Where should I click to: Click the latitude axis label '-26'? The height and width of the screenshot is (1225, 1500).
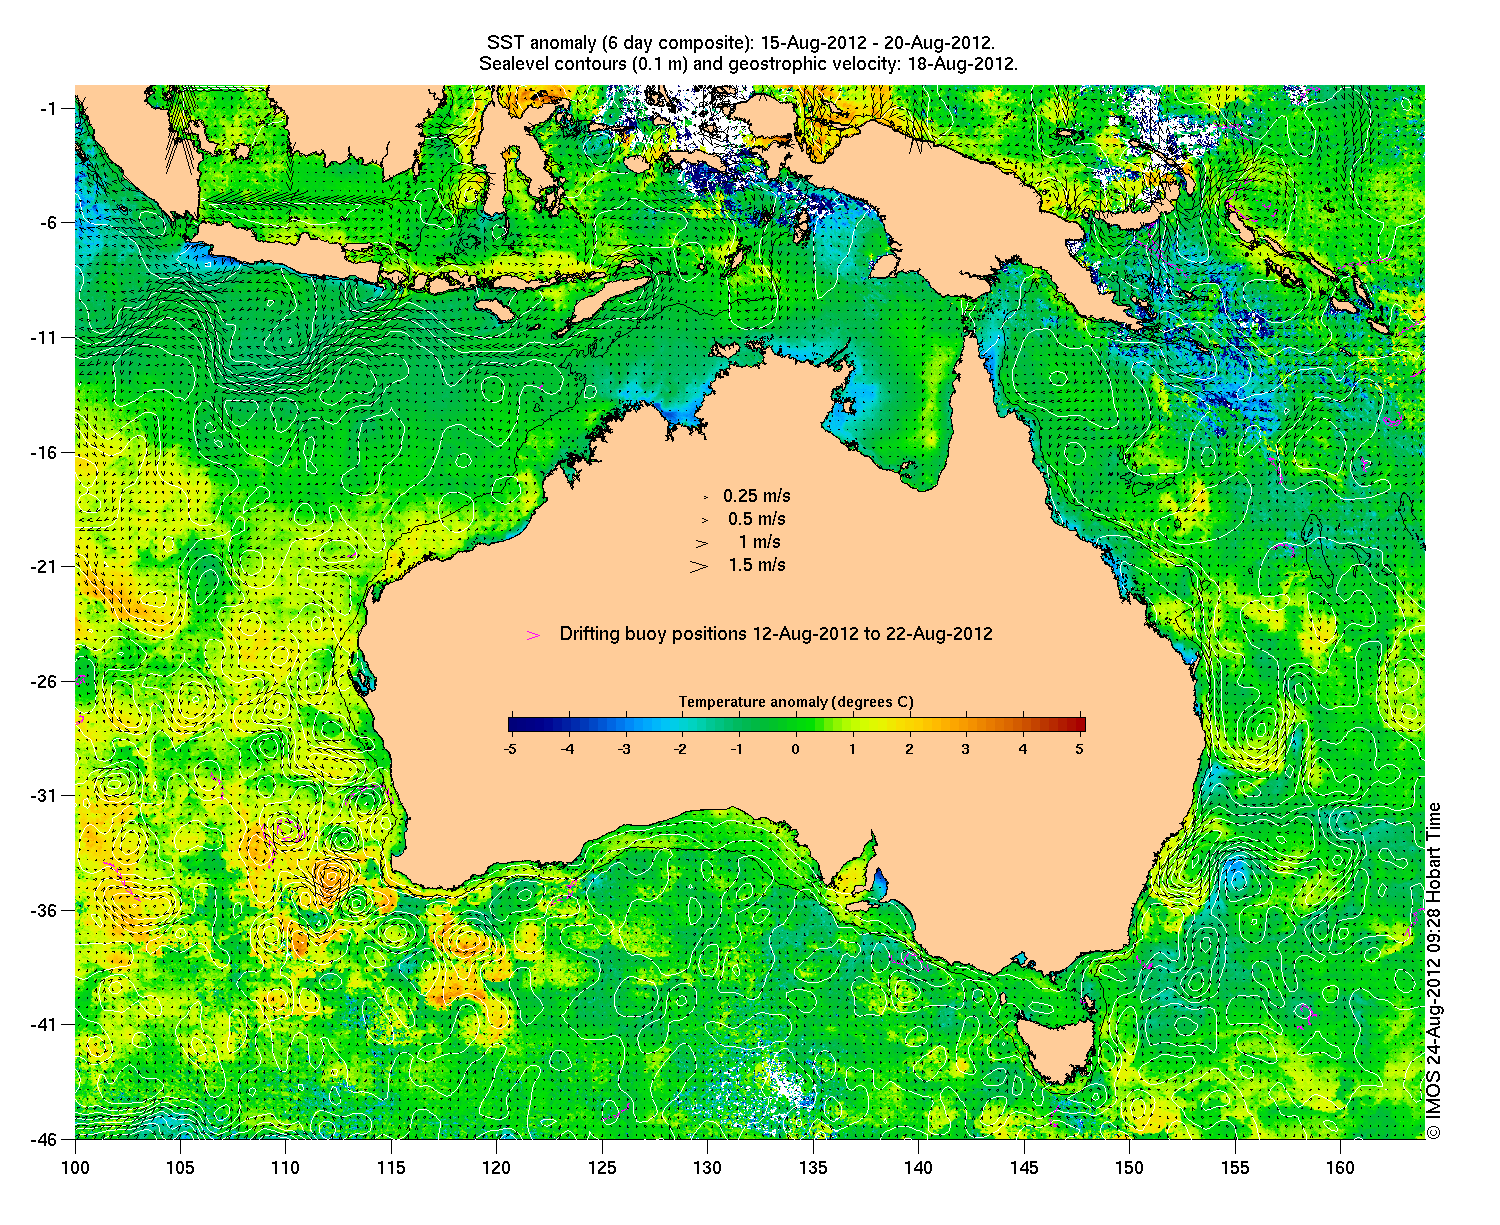(x=44, y=681)
